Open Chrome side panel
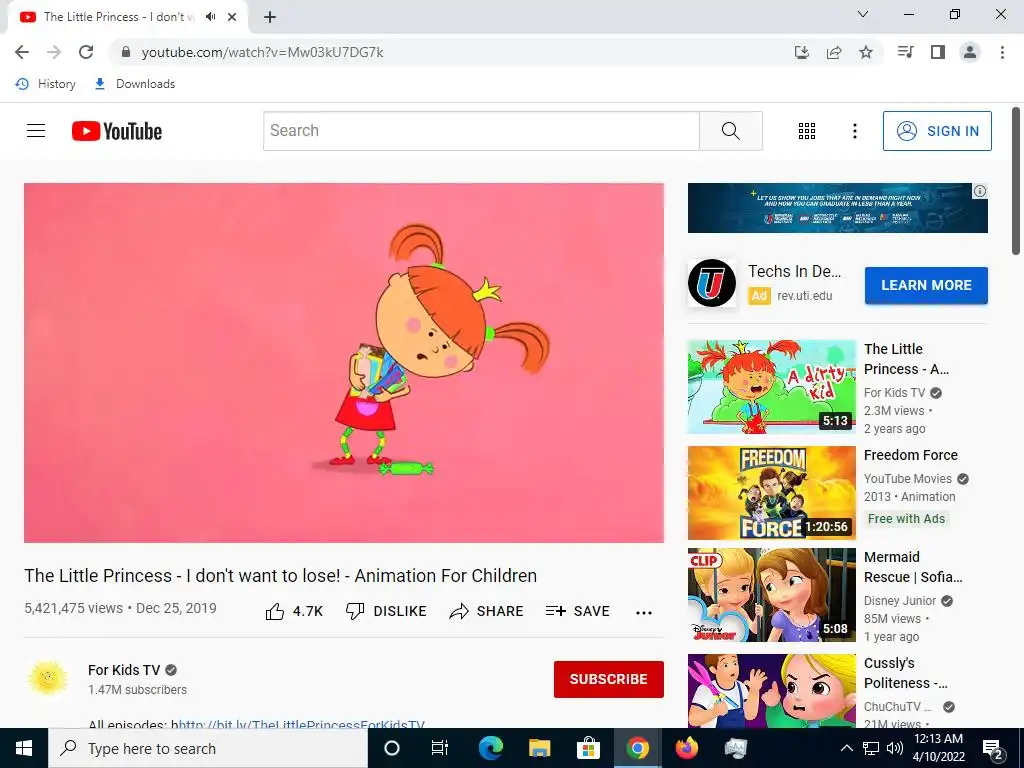 [938, 52]
